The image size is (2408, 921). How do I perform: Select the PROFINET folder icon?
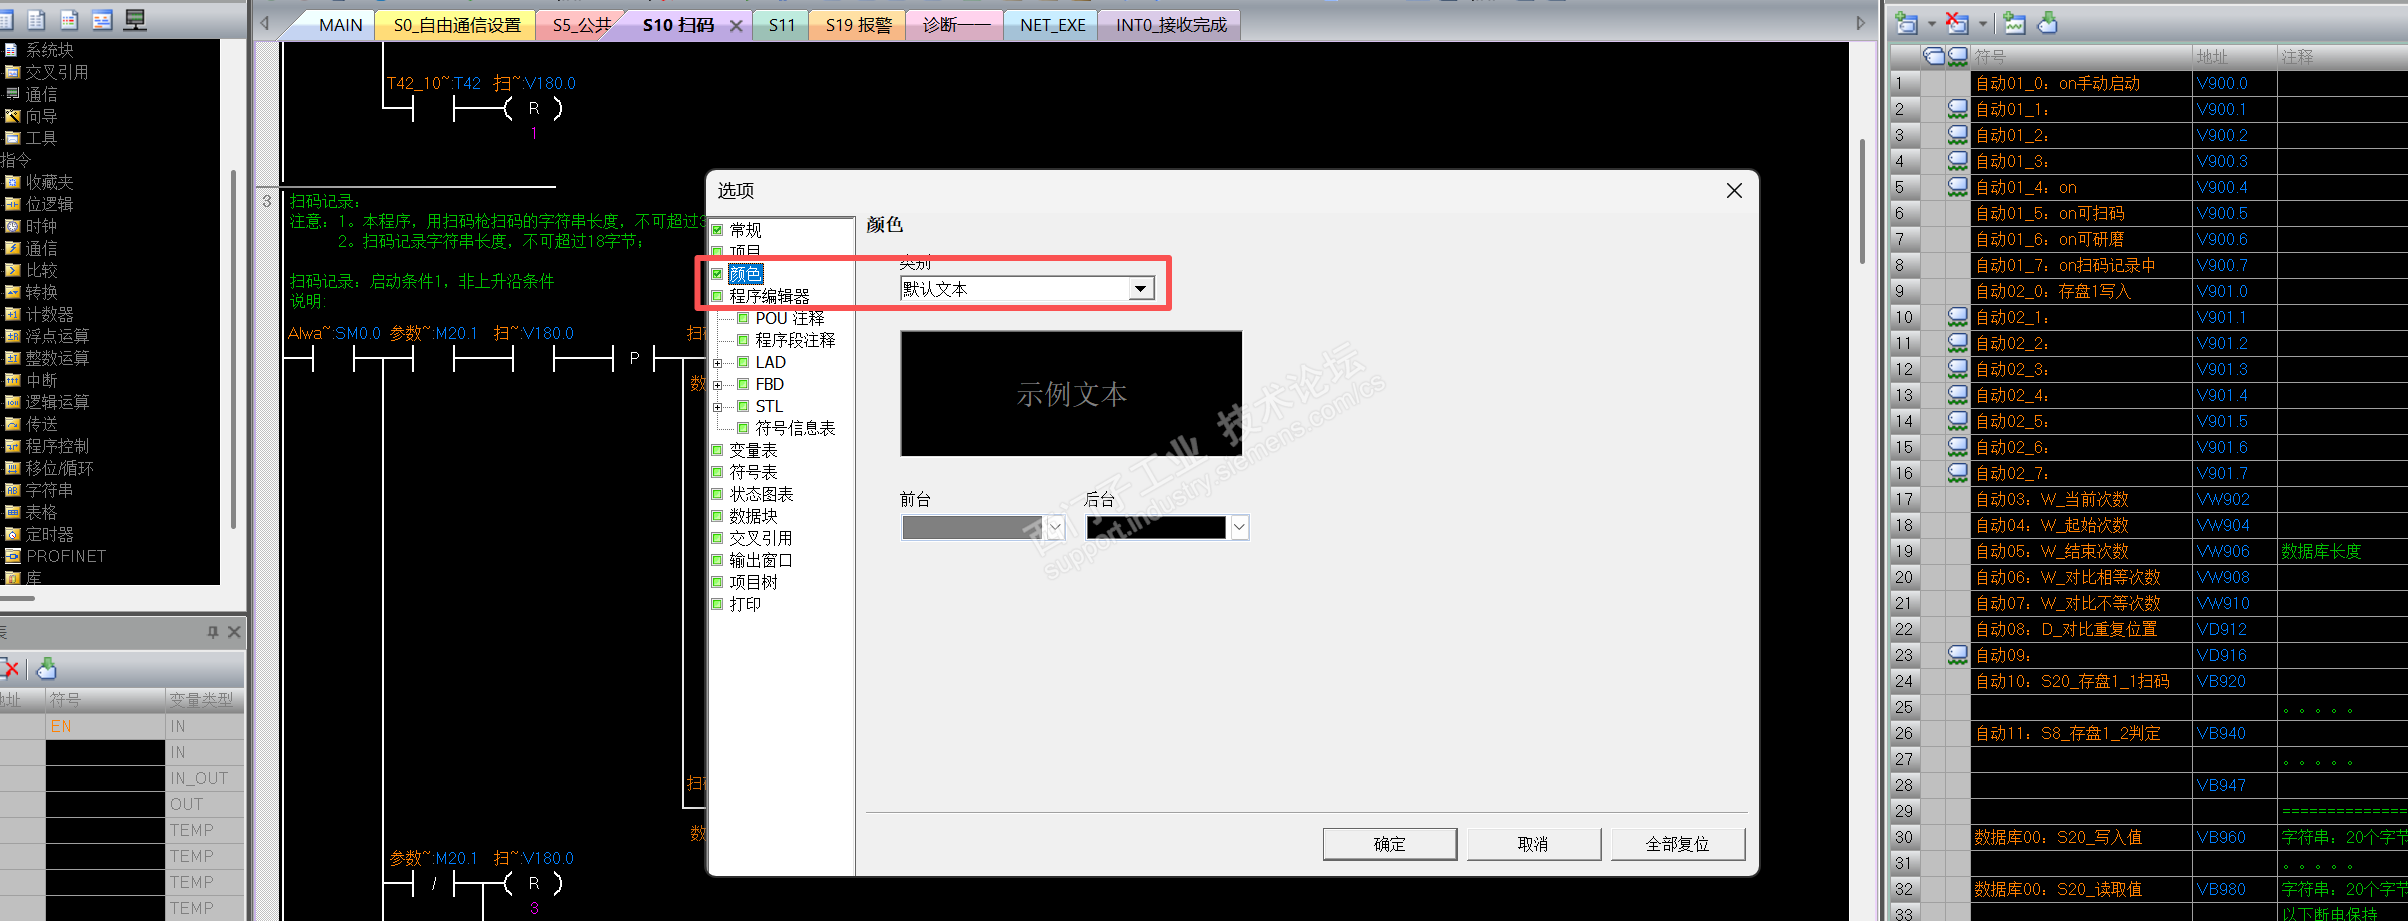pos(12,556)
